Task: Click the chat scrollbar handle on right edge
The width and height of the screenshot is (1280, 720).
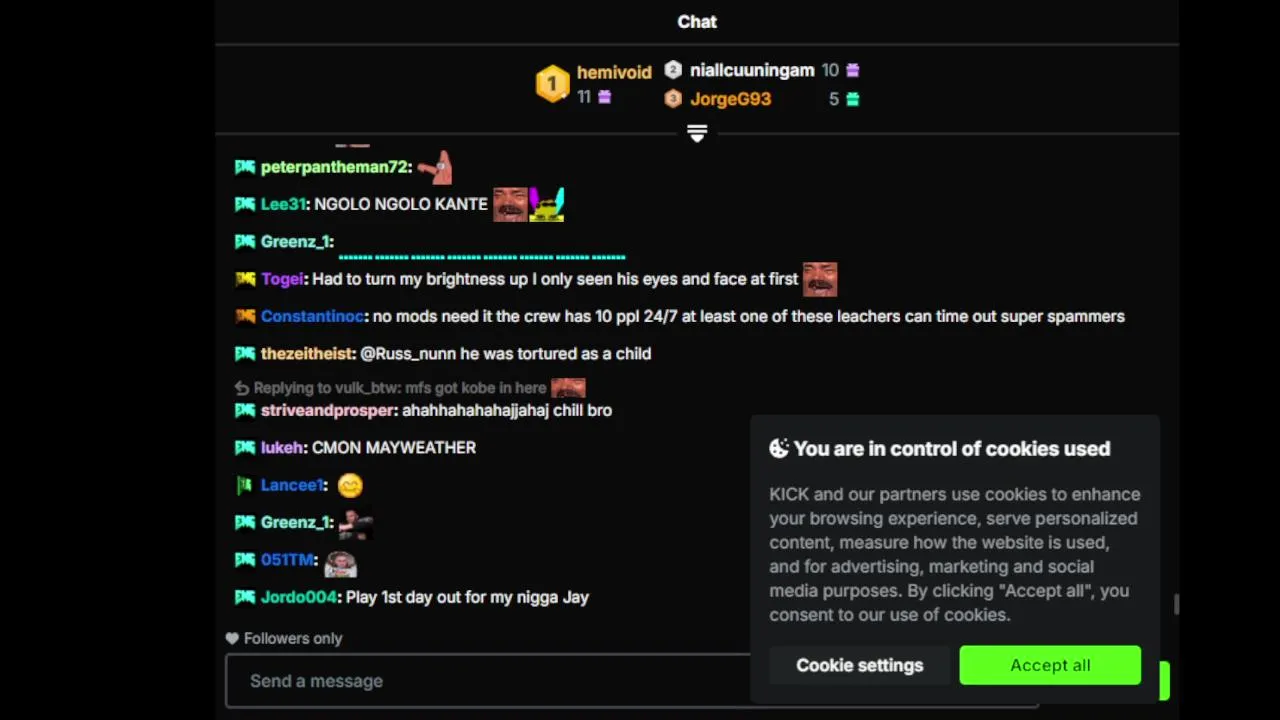Action: click(1176, 604)
